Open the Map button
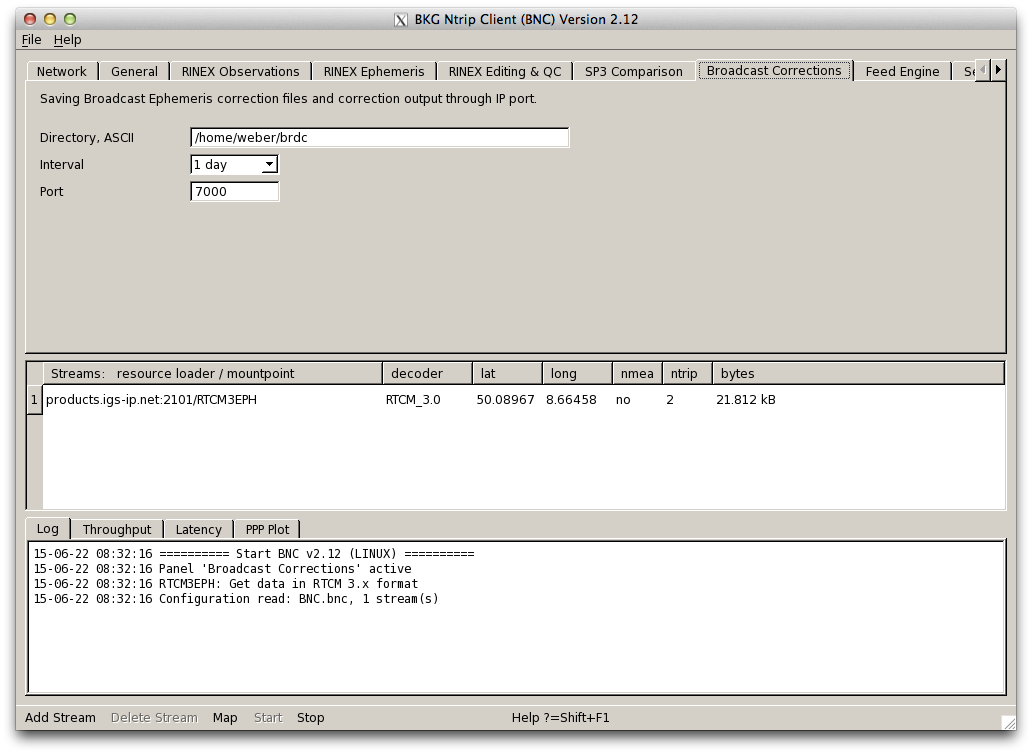 (225, 718)
